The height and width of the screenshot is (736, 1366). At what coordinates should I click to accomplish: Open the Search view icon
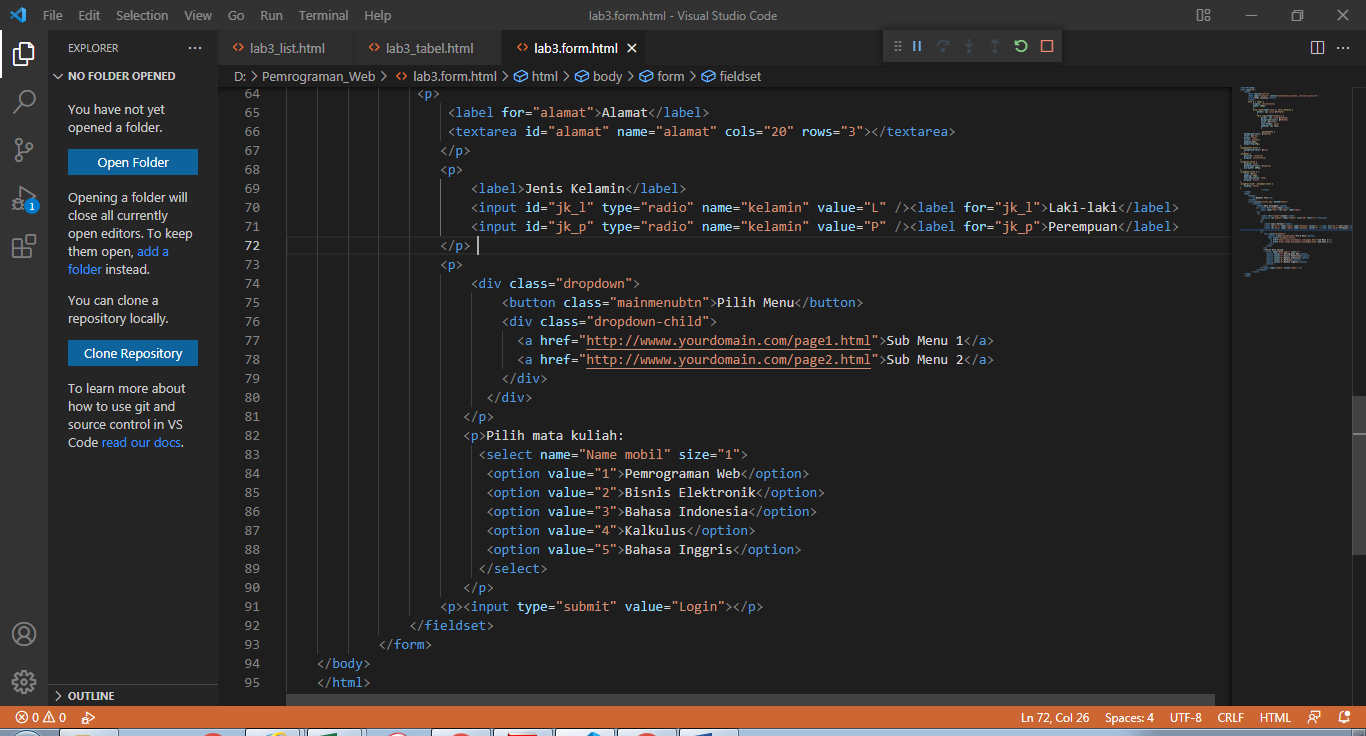[24, 101]
